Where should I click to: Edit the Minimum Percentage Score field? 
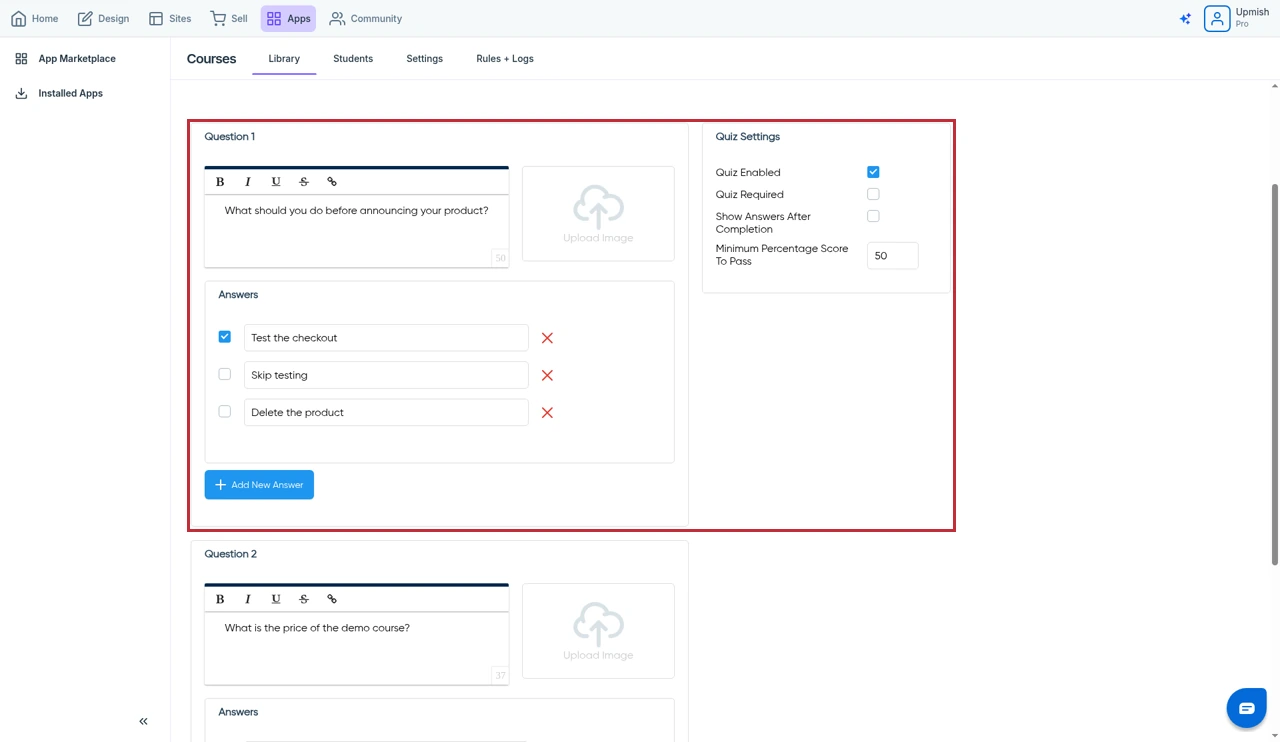(892, 256)
